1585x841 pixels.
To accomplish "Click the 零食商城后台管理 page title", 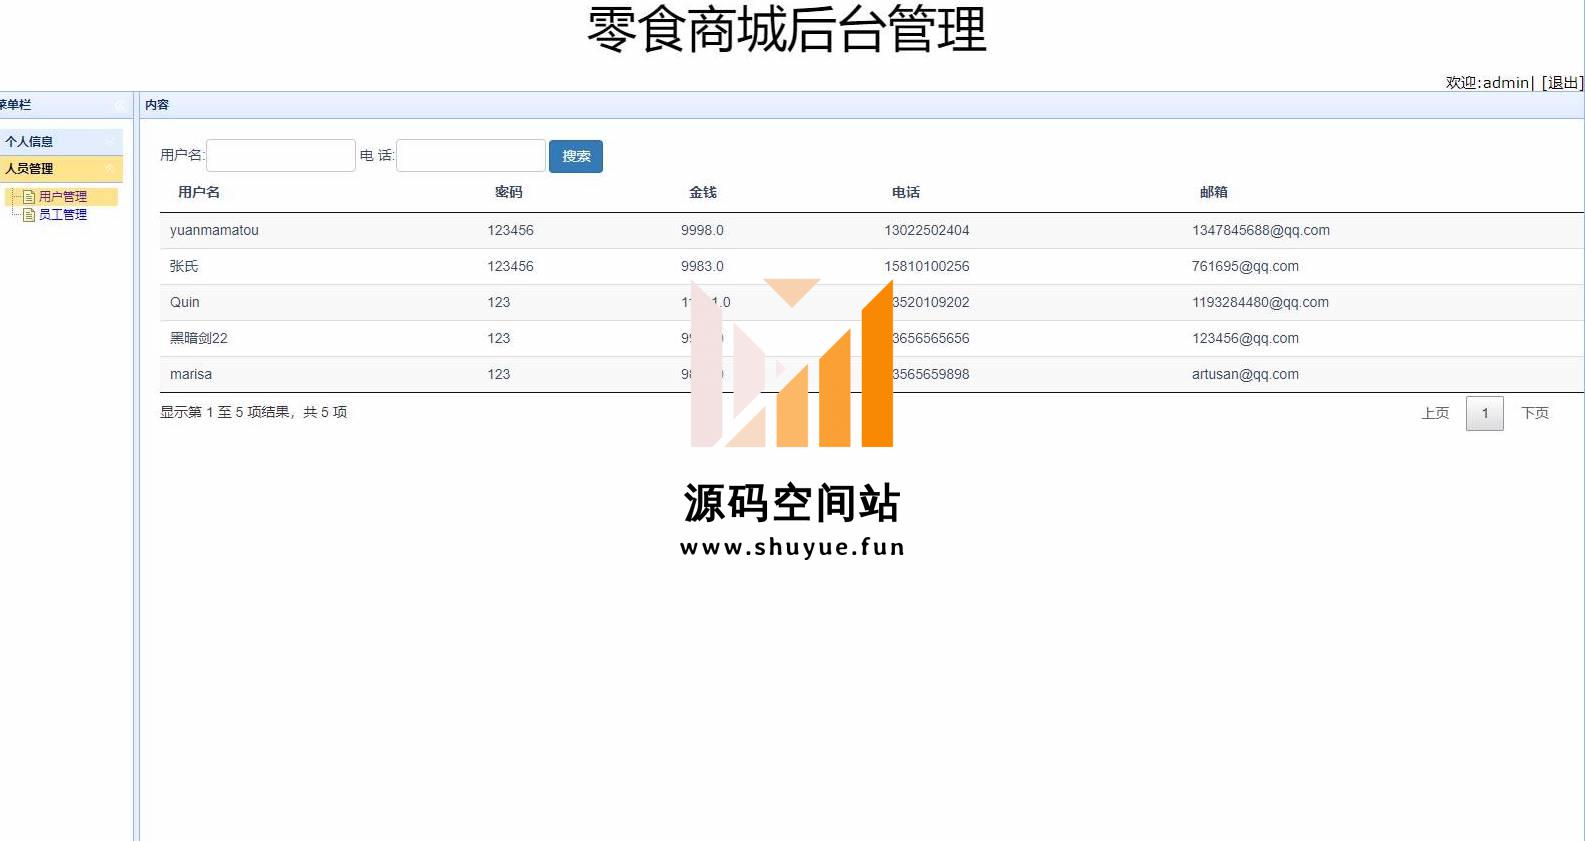I will [x=787, y=30].
